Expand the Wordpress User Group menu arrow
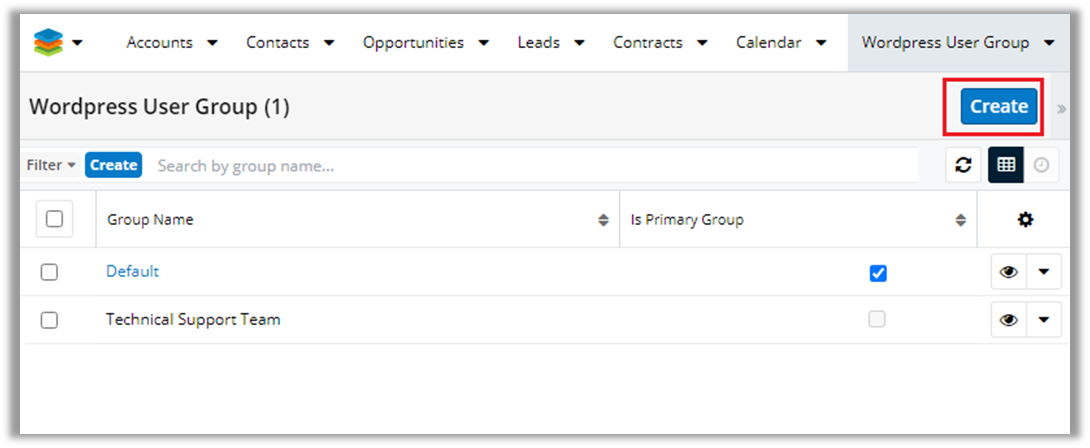The width and height of the screenshot is (1090, 448). 1048,43
